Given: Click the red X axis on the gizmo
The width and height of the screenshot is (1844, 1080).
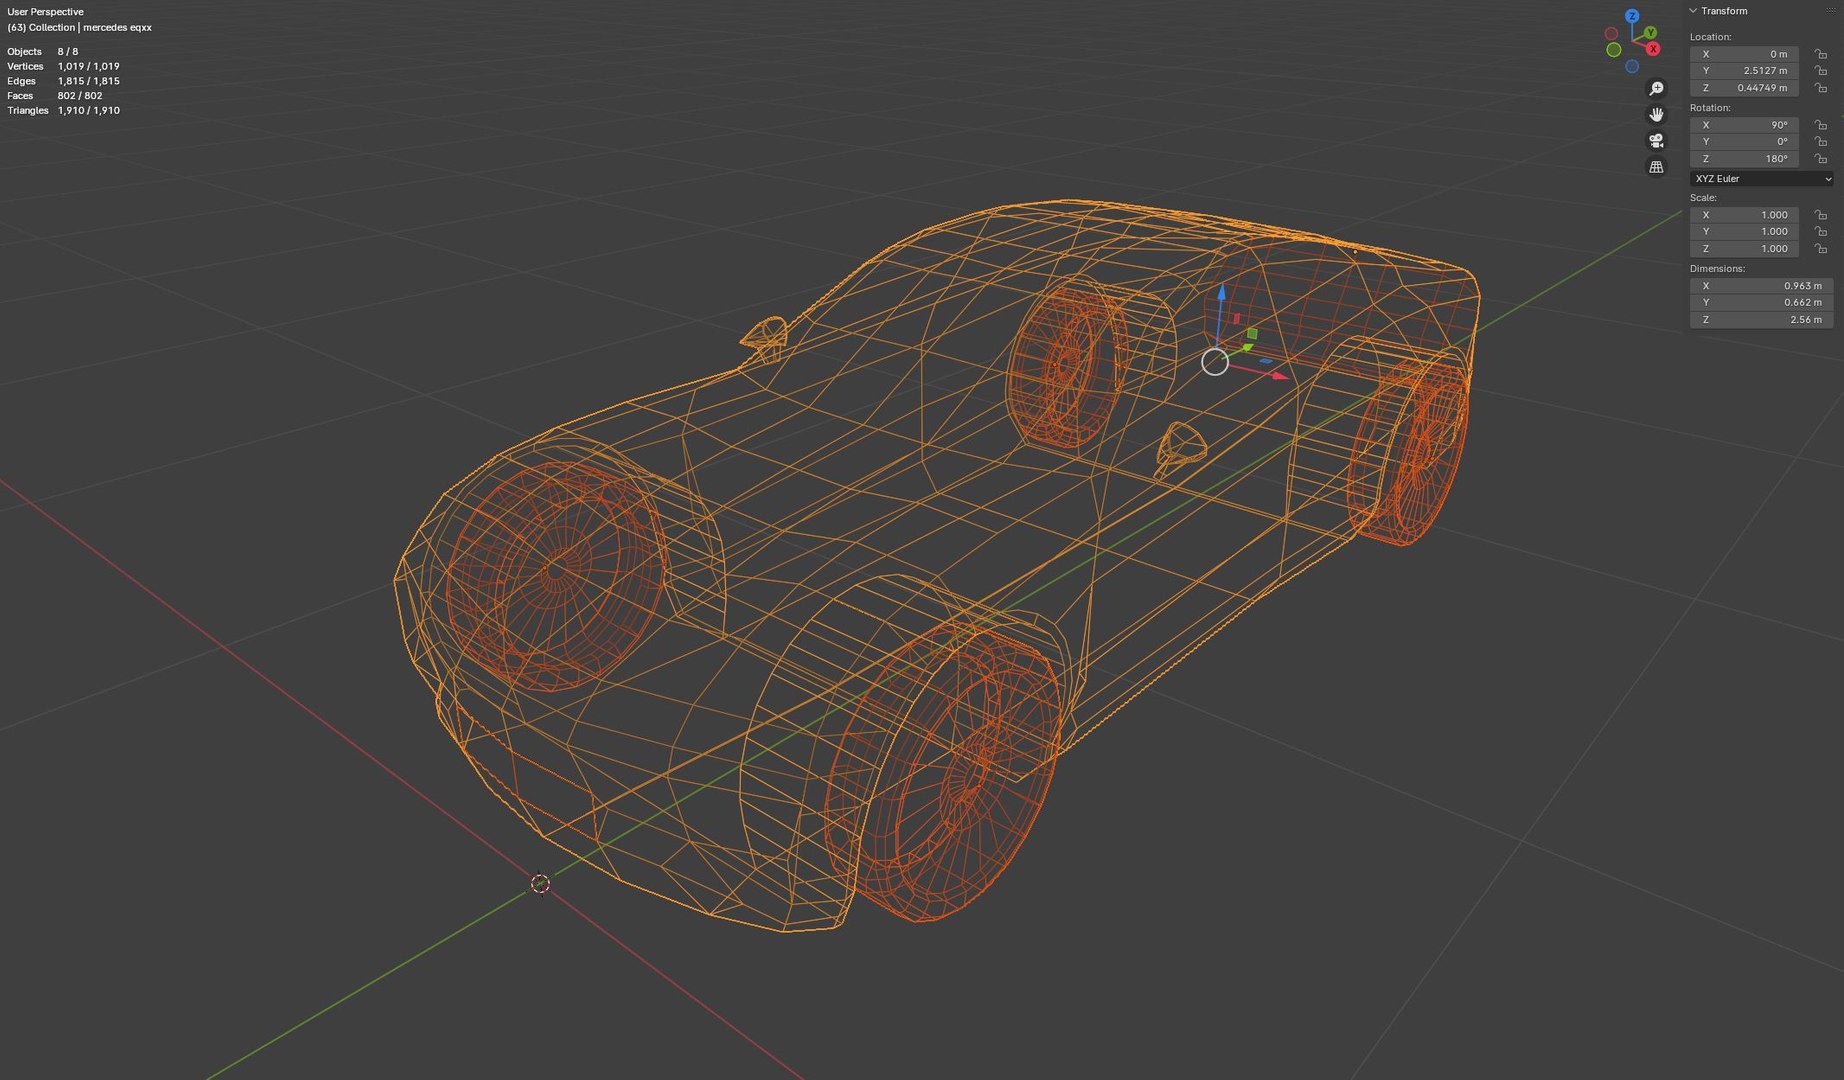Looking at the screenshot, I should point(1653,49).
